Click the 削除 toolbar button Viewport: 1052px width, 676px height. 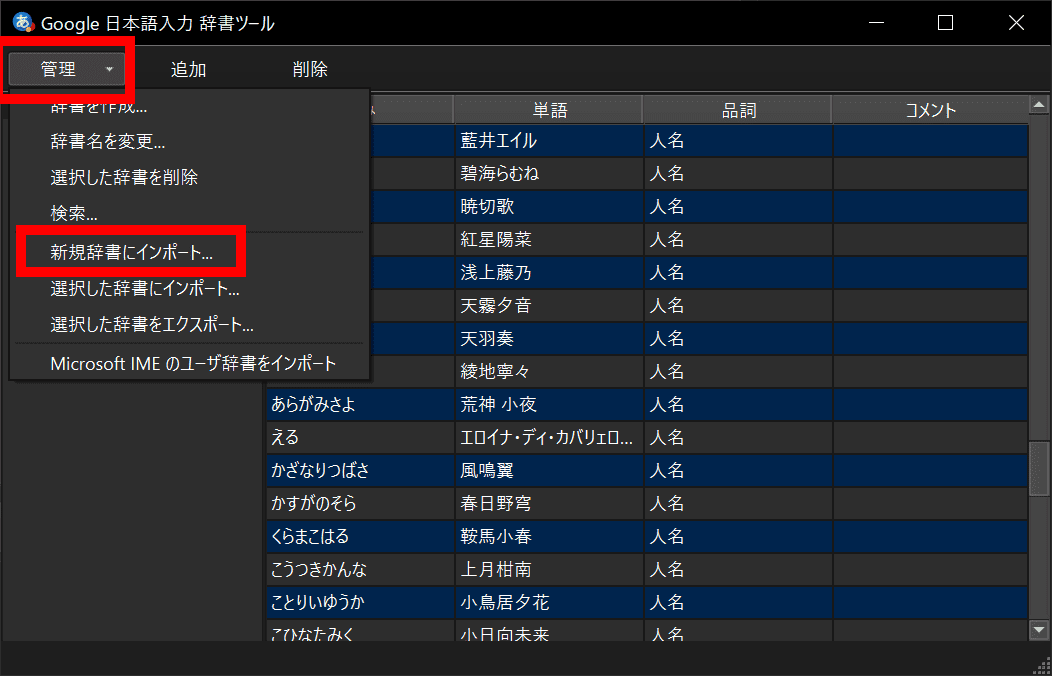310,69
